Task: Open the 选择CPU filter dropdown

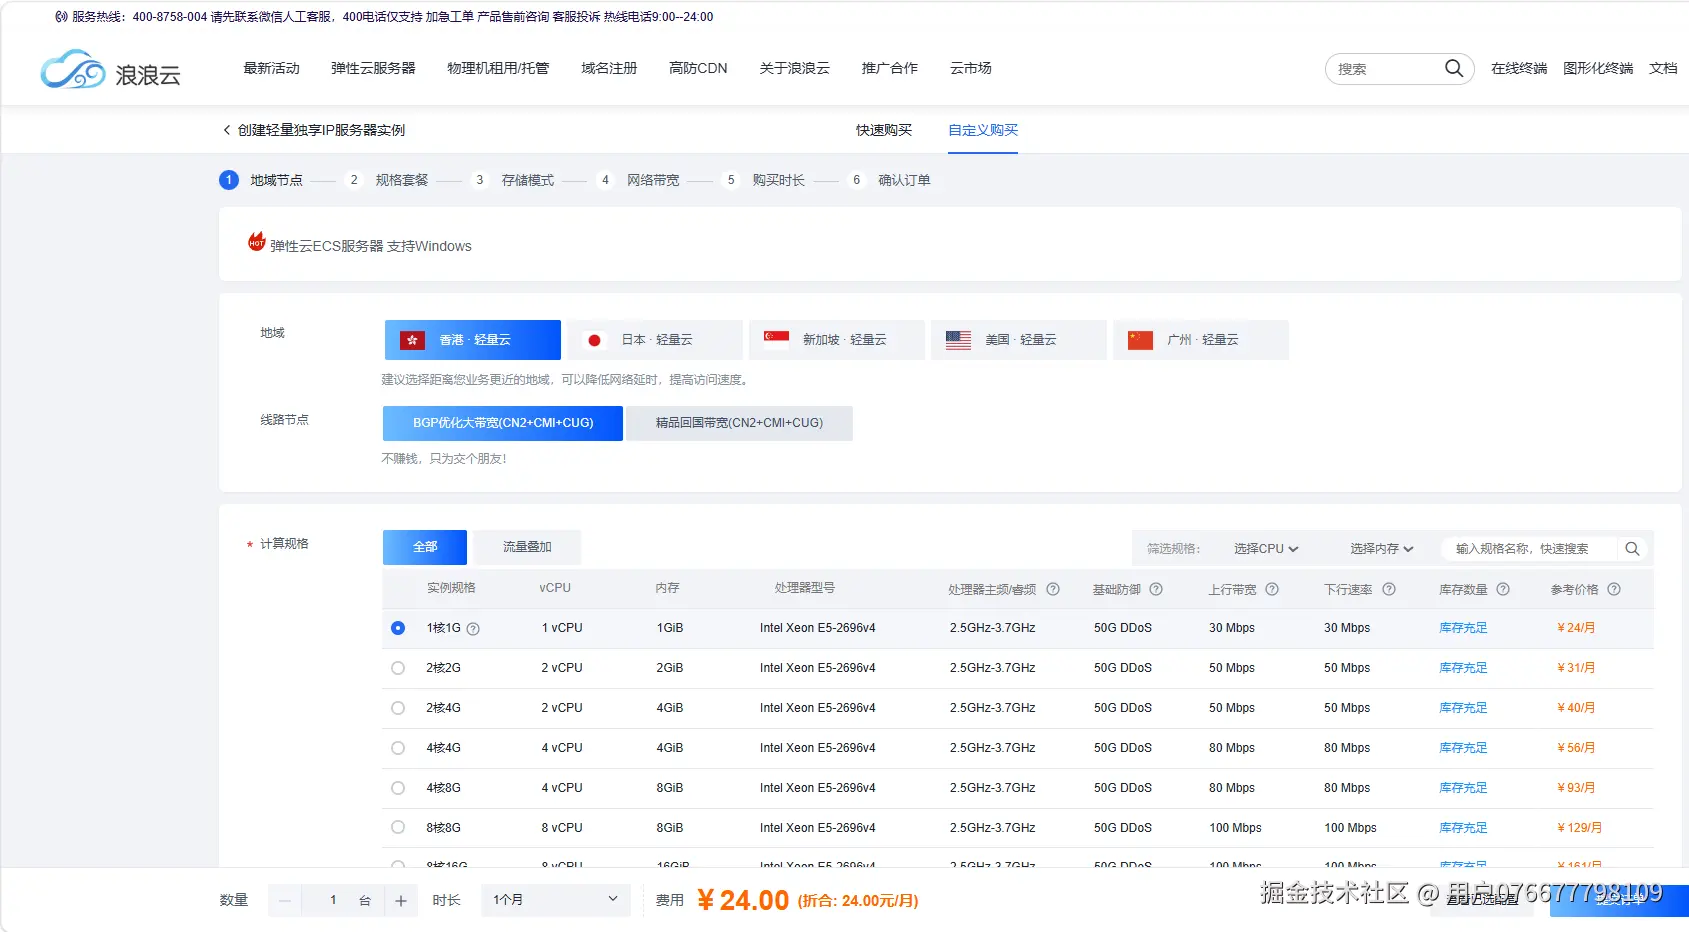Action: click(x=1266, y=549)
